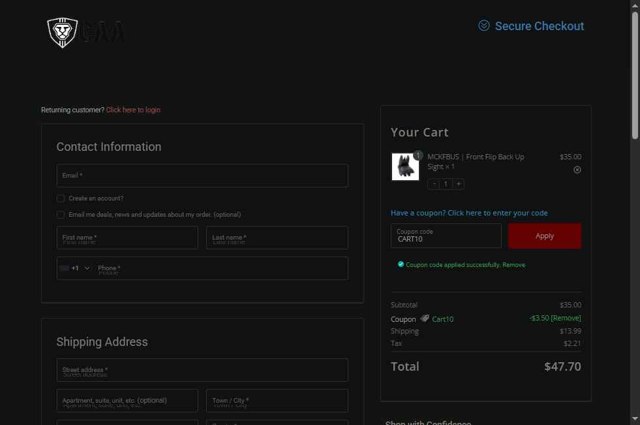Image resolution: width=640 pixels, height=425 pixels.
Task: Click the Cart10 coupon label
Action: click(443, 319)
